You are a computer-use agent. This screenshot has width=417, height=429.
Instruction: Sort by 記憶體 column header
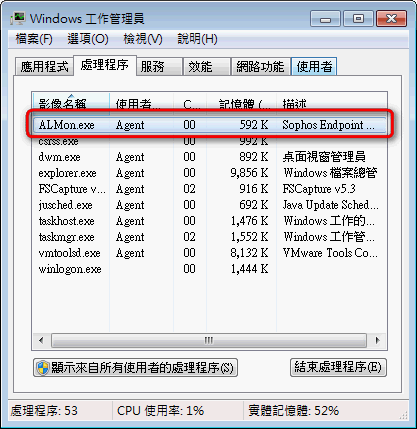point(241,104)
